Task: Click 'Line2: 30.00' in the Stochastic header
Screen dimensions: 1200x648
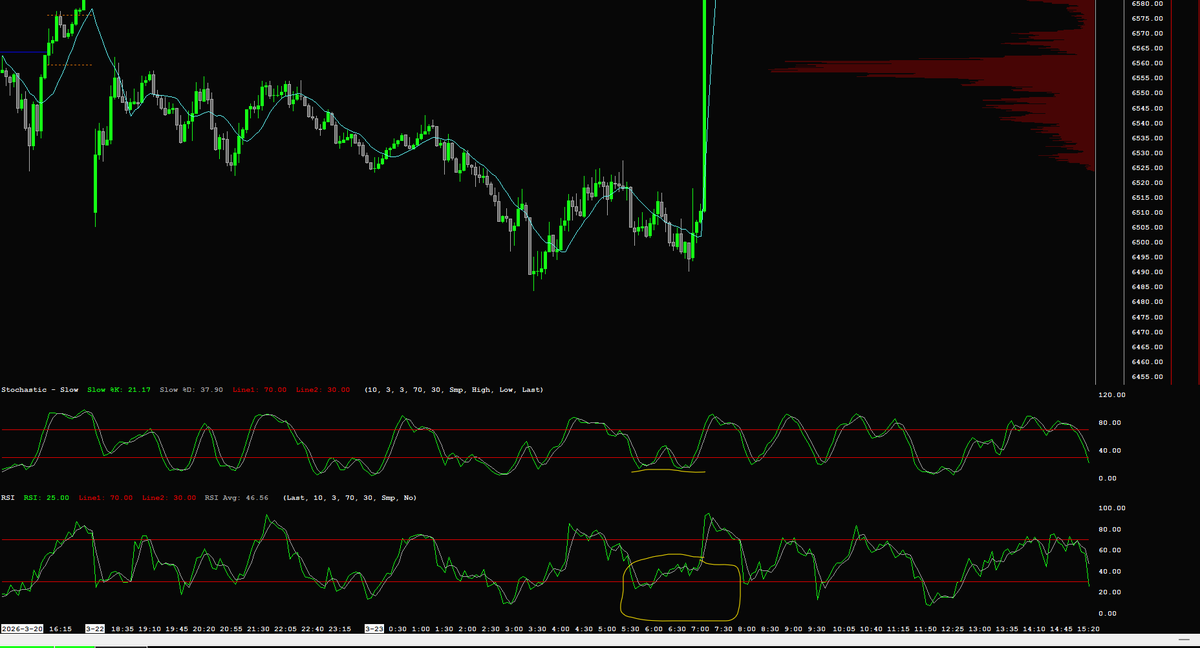Action: 323,389
